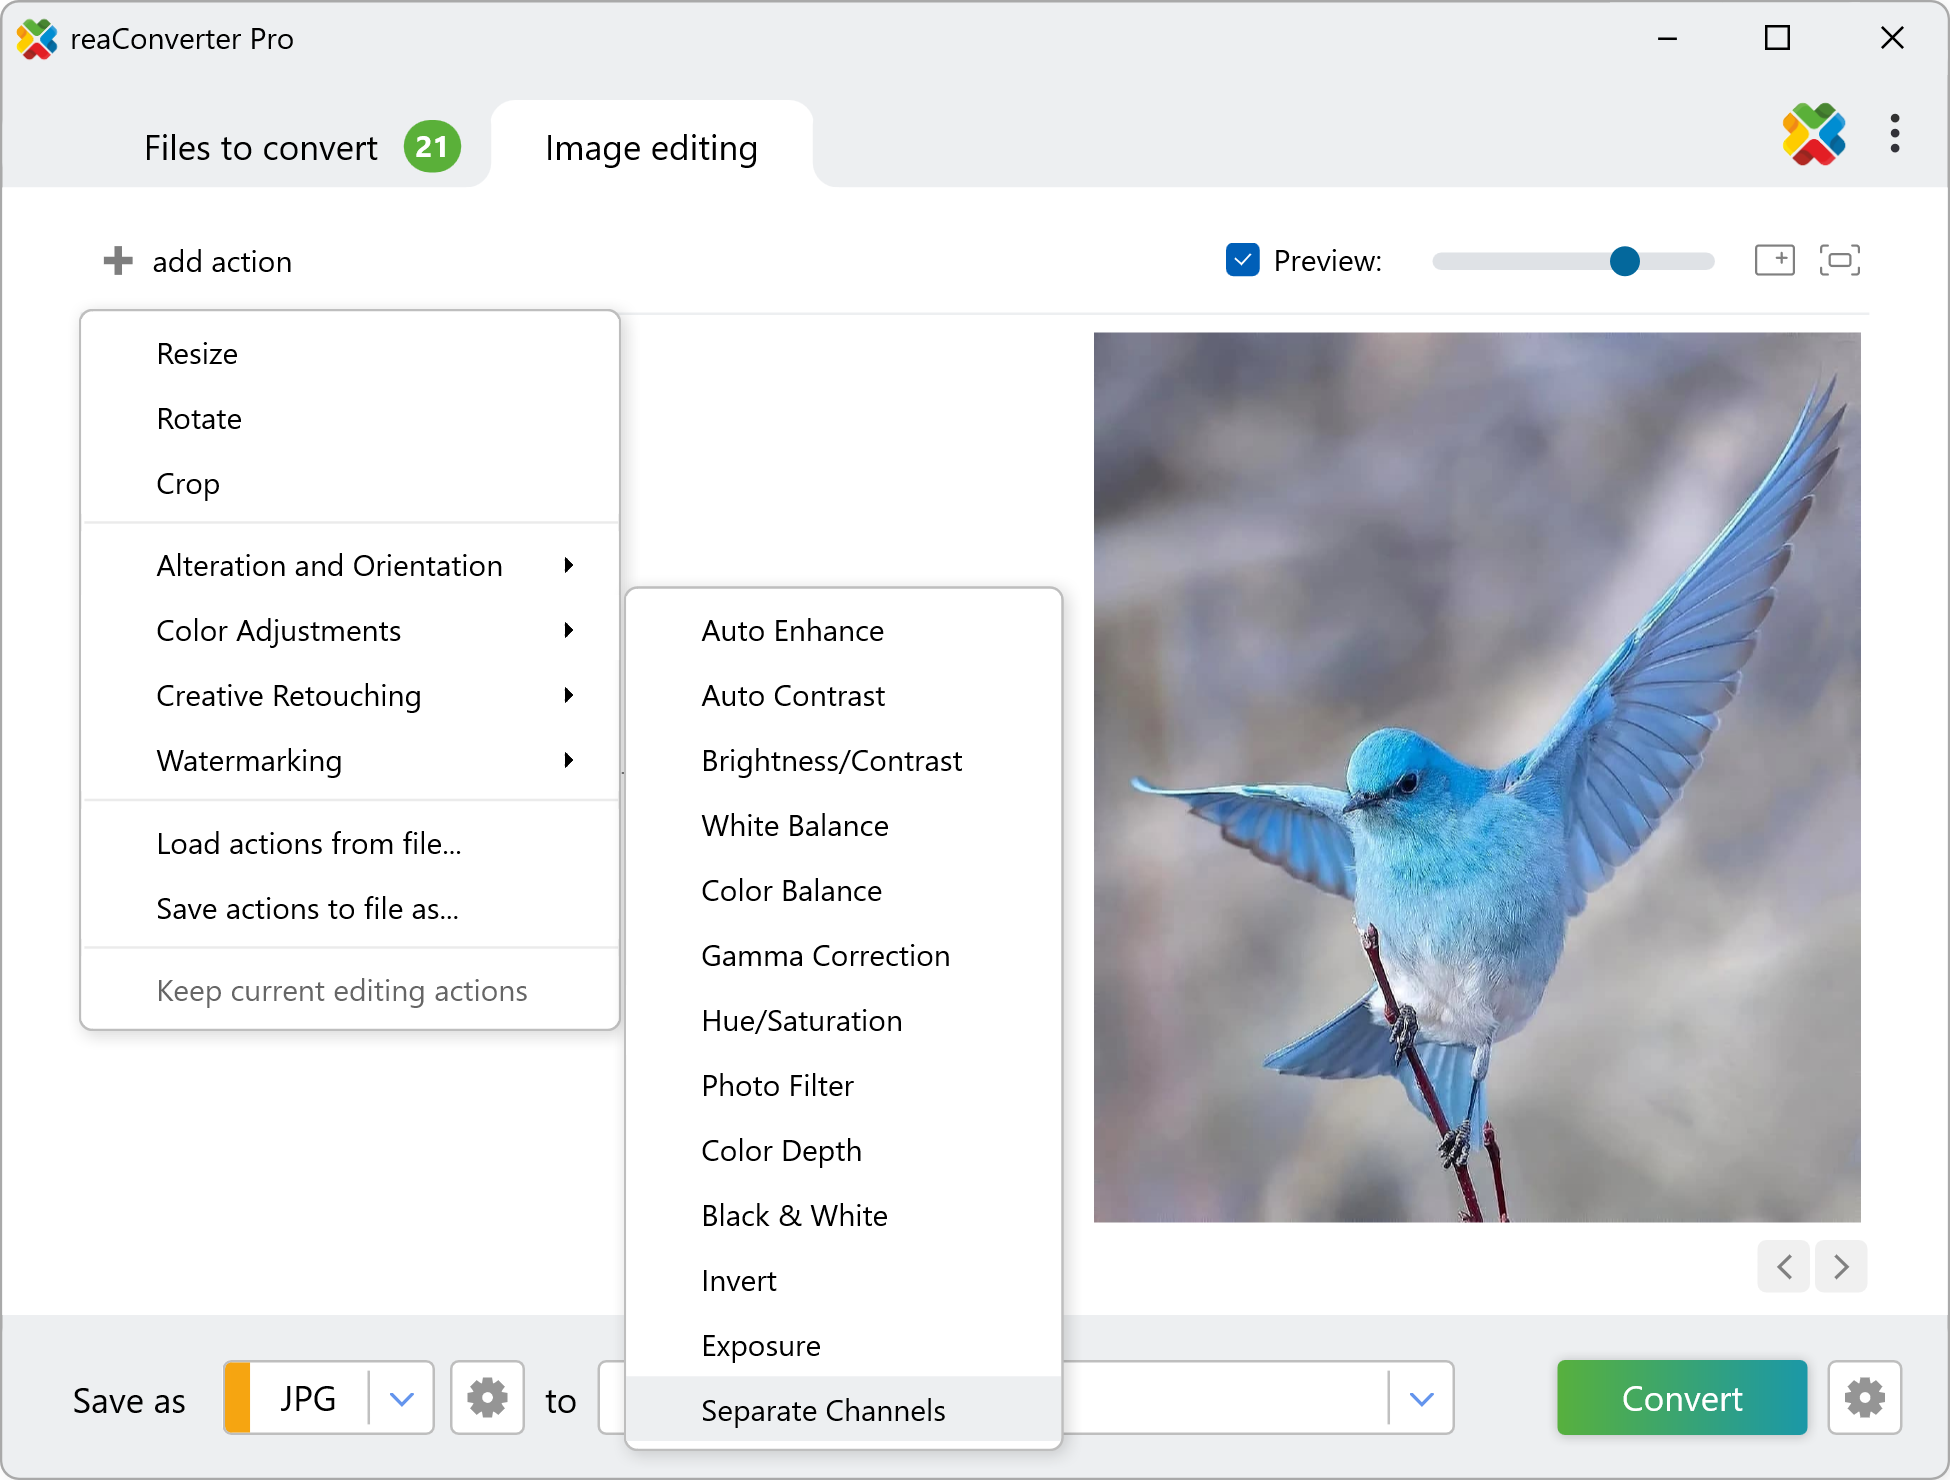Click the reaConverter logo at top right
This screenshot has width=1950, height=1480.
point(1813,135)
